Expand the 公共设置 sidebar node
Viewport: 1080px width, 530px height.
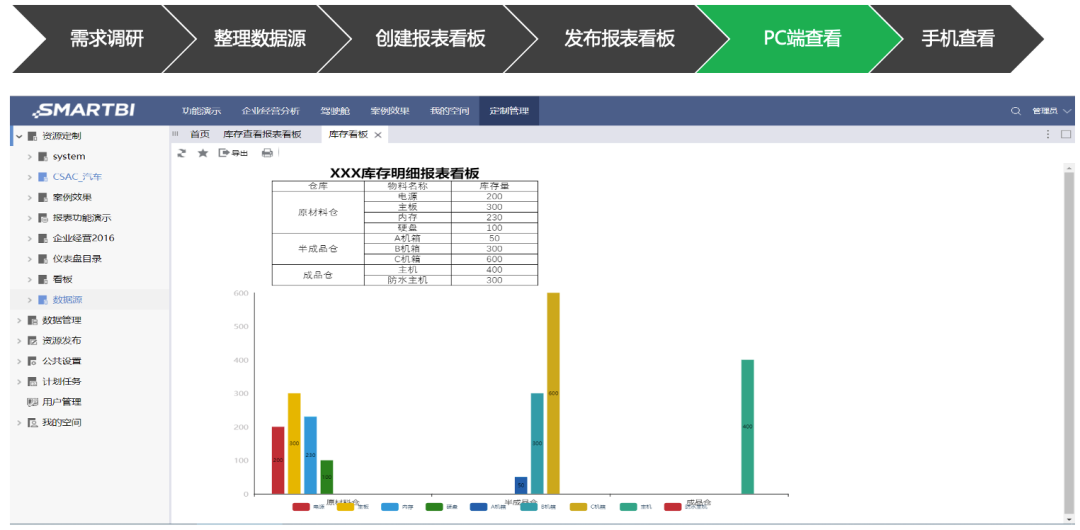click(19, 361)
